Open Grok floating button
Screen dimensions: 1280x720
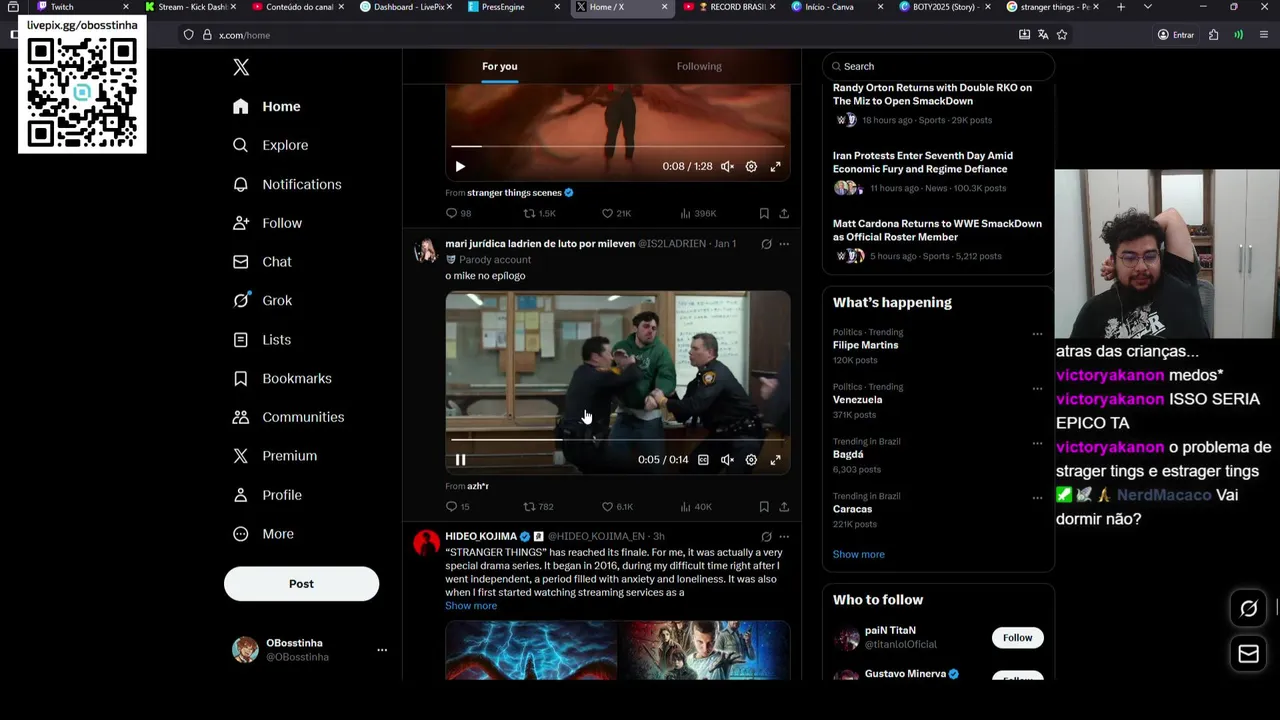click(1248, 608)
